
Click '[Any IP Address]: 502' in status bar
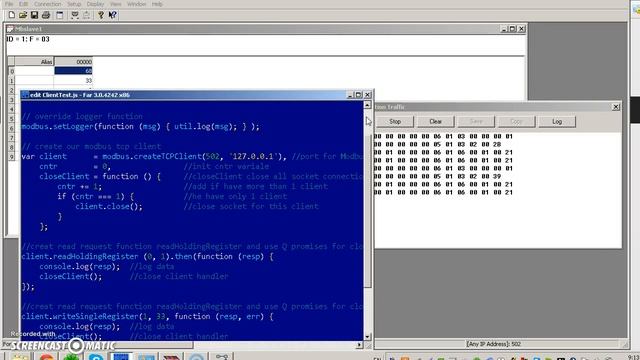tap(493, 344)
